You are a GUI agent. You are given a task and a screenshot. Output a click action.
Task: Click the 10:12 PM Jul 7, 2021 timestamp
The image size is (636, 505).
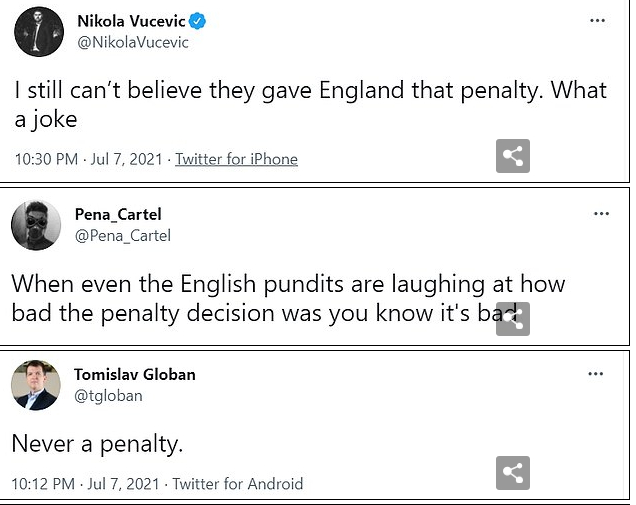click(x=87, y=484)
